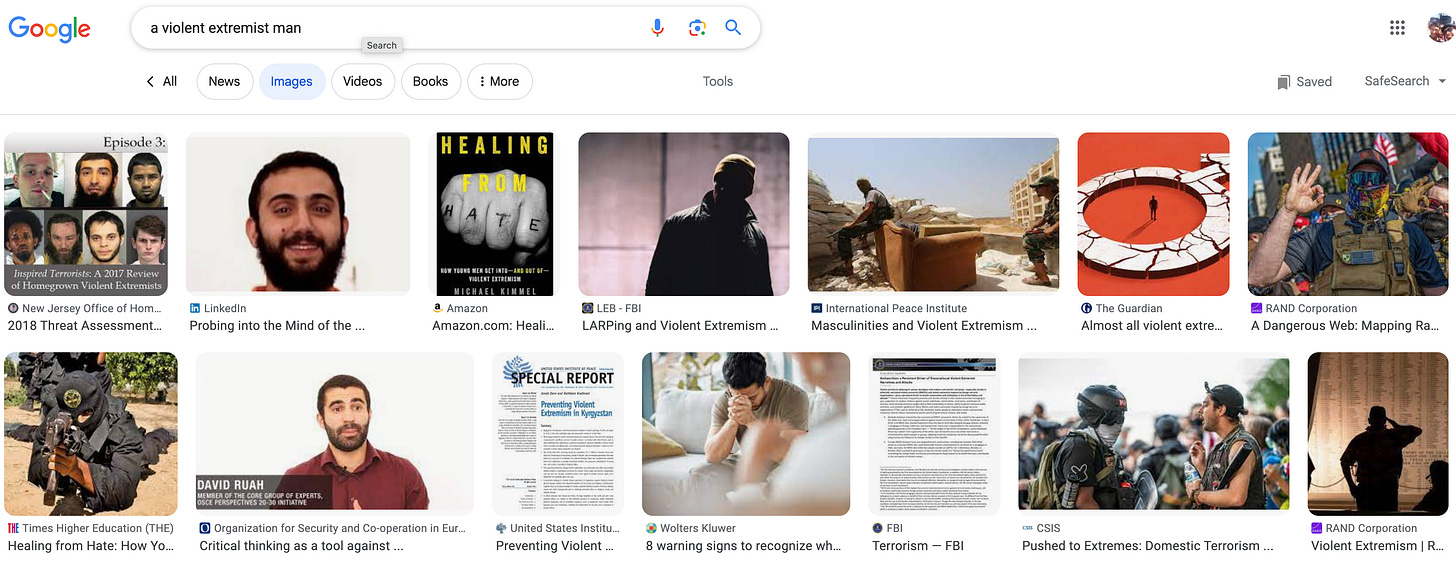Open the 2018 Threat Assessment collage image
The height and width of the screenshot is (564, 1456).
pyautogui.click(x=86, y=214)
